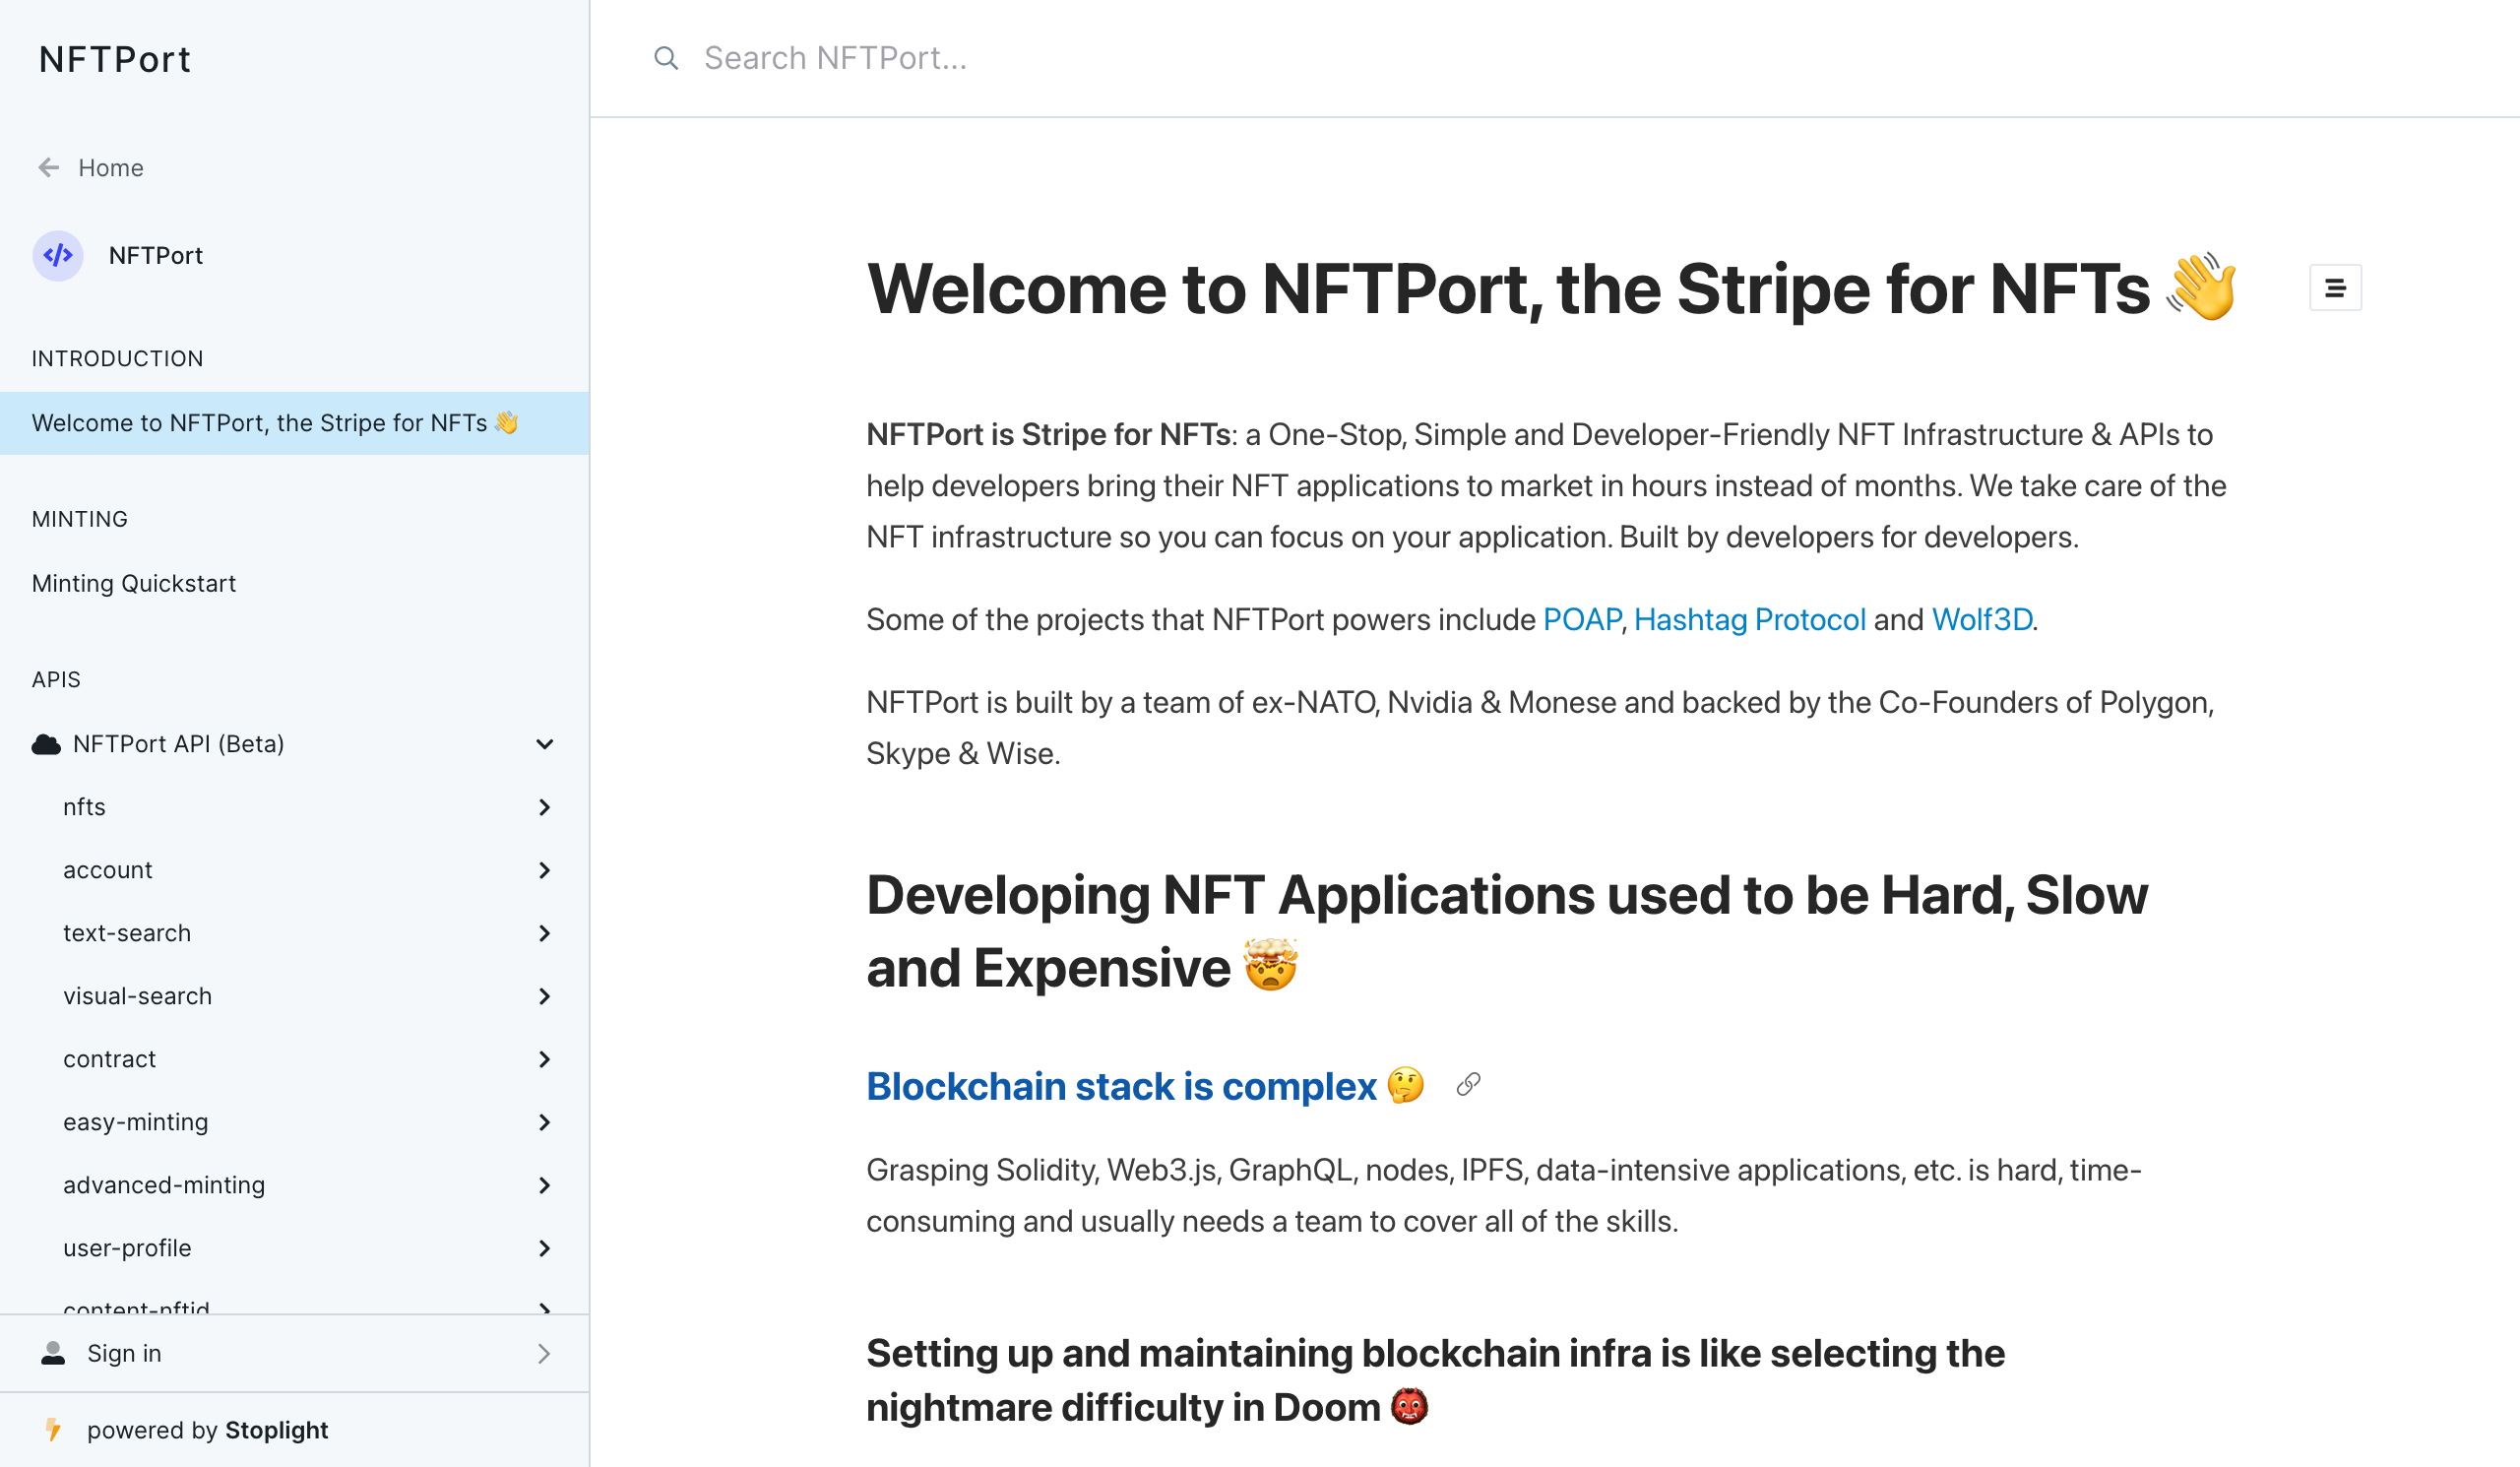Click the Welcome to NFTPort main heading

(x=1552, y=289)
